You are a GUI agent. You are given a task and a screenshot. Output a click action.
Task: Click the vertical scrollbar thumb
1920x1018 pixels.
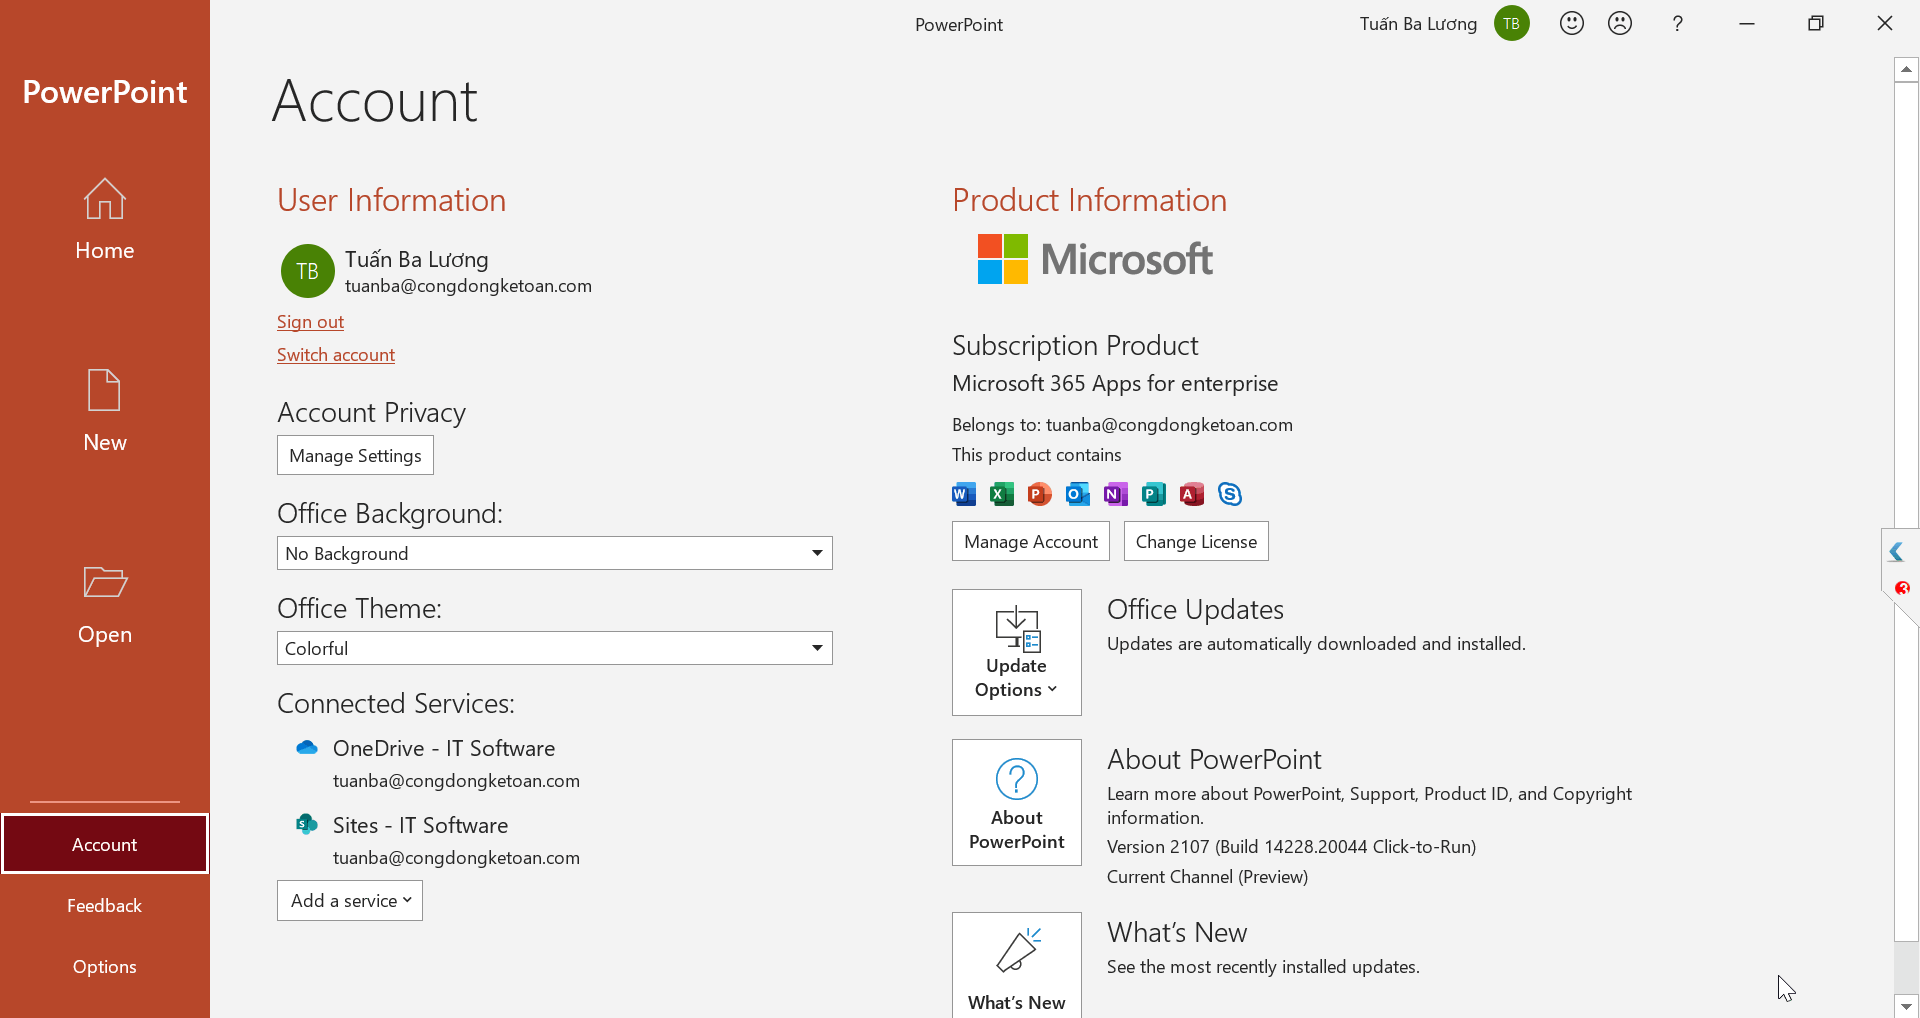pyautogui.click(x=1907, y=511)
